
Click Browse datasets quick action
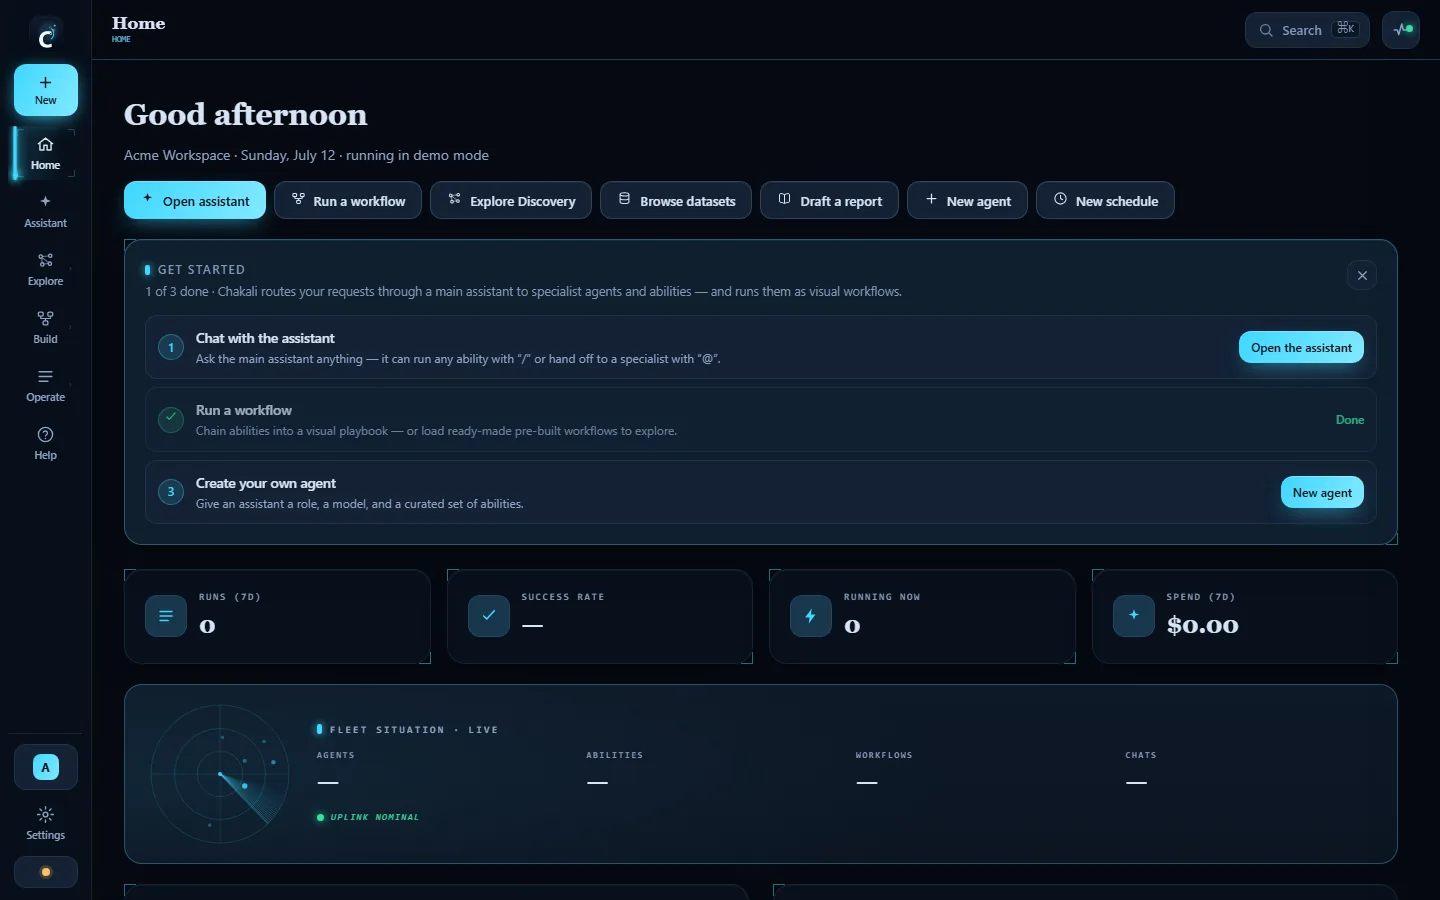(676, 200)
